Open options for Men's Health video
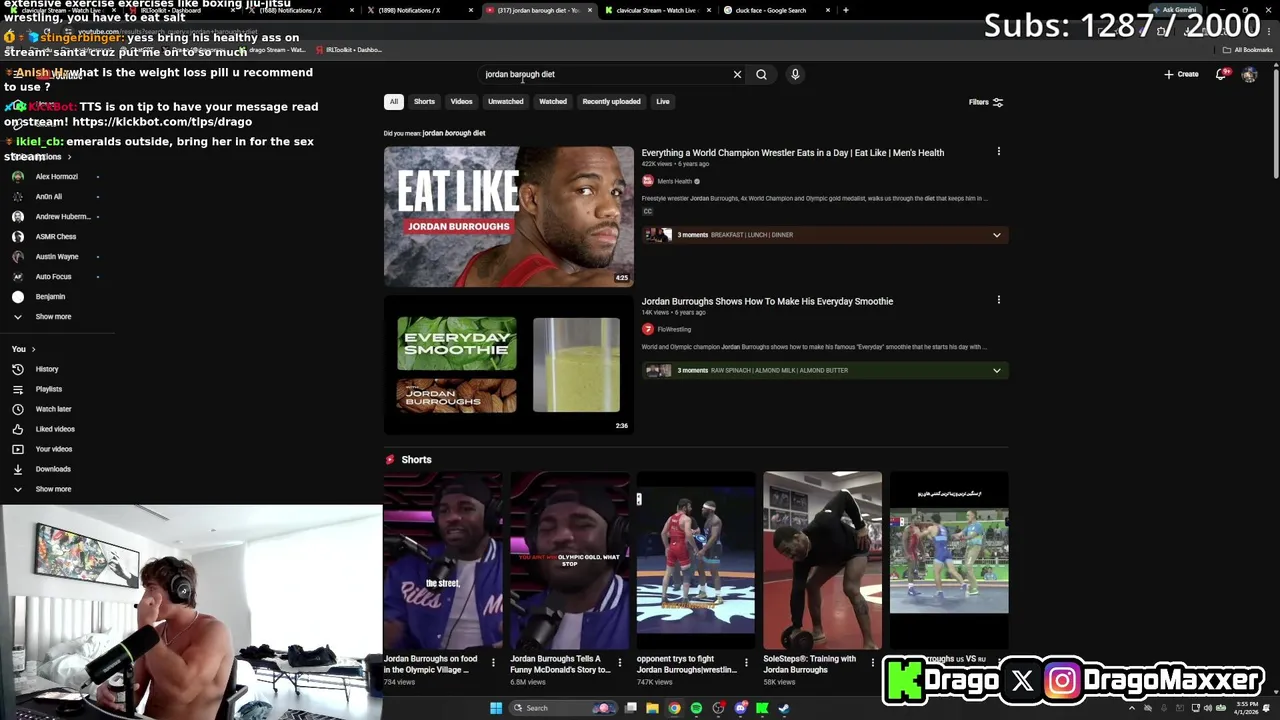1280x720 pixels. 998,152
